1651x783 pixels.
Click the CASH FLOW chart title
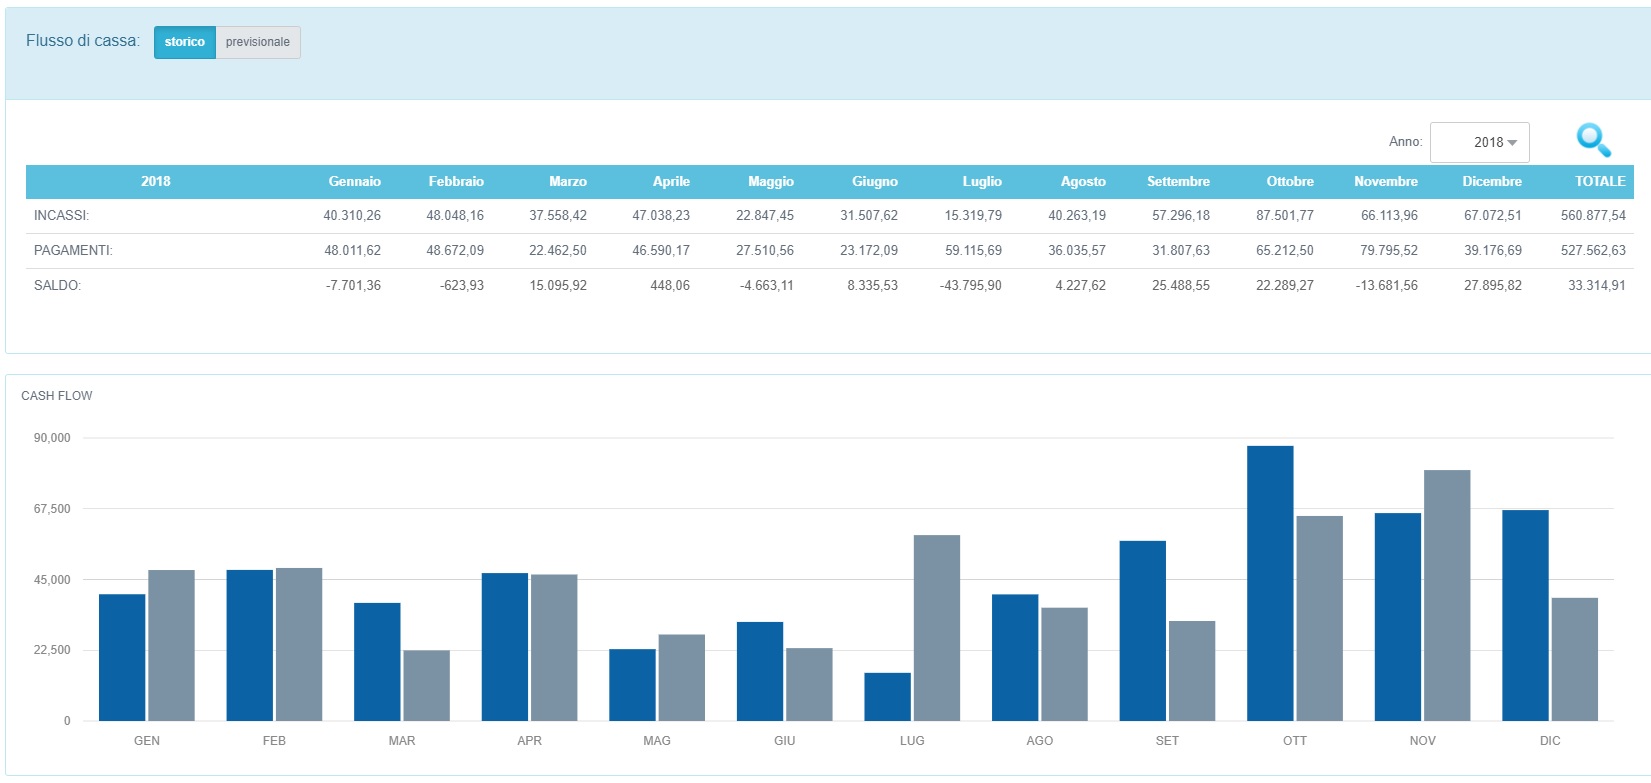tap(57, 396)
